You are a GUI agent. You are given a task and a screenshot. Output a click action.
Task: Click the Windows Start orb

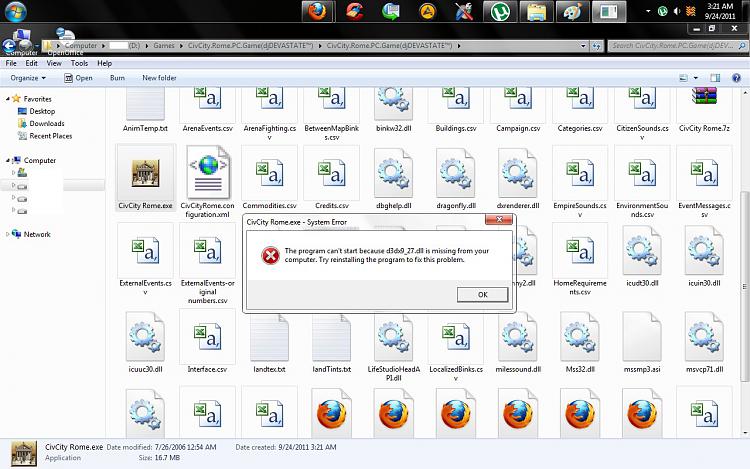click(x=15, y=11)
